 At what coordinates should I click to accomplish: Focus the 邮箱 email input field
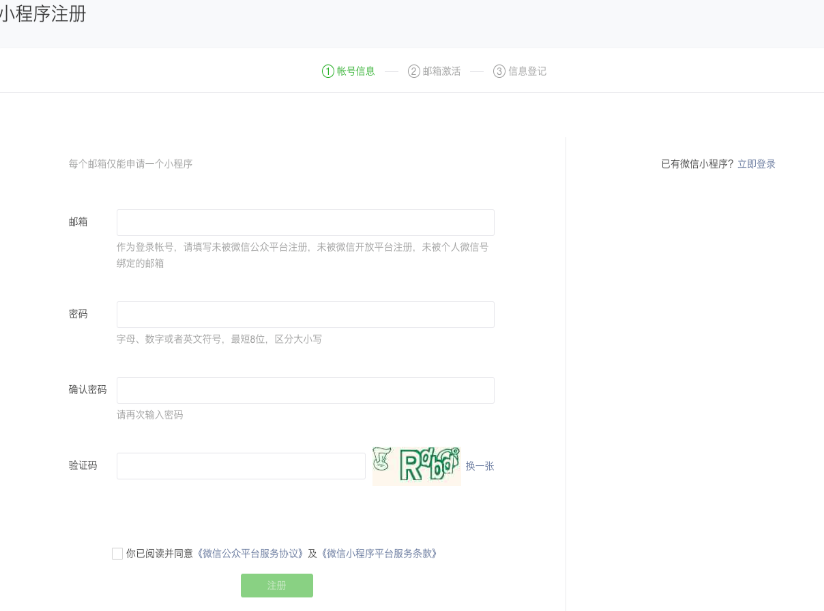(x=305, y=222)
